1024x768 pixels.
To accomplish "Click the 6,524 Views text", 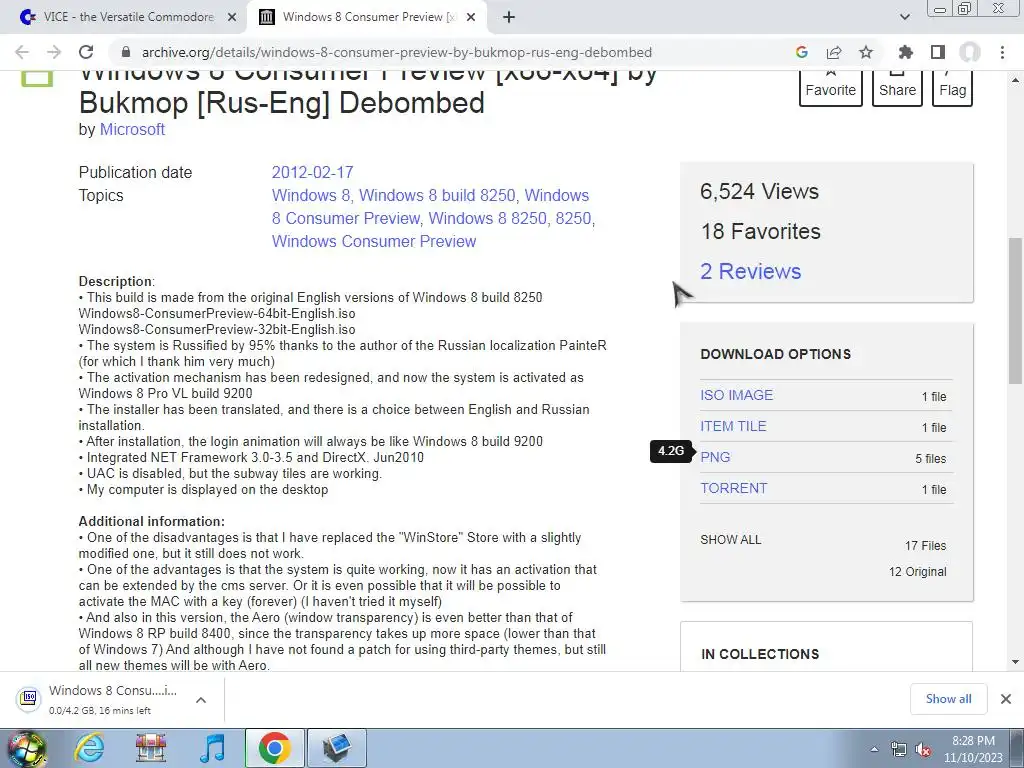I will (759, 191).
